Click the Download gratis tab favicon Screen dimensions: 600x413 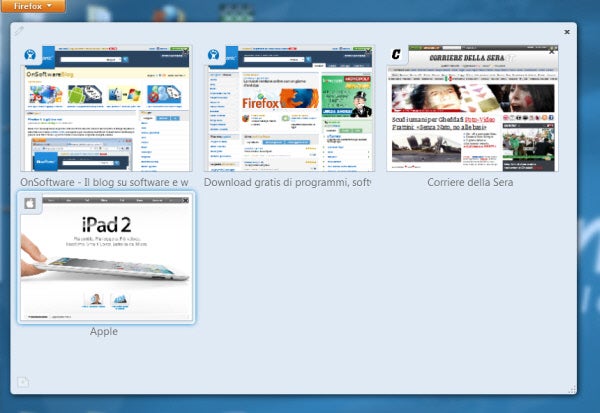214,55
